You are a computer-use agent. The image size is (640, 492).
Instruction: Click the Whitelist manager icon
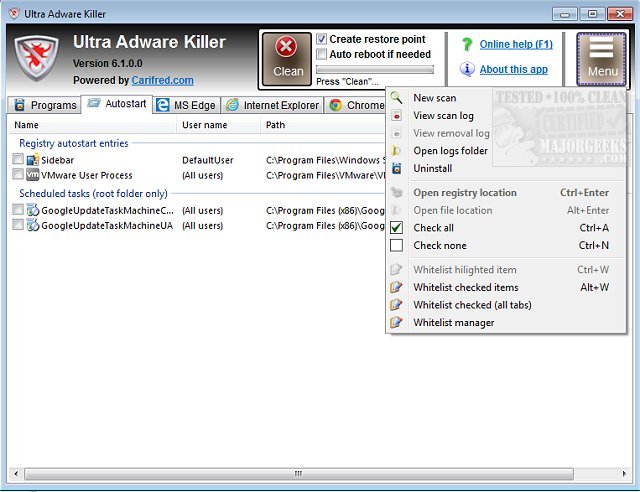pos(396,322)
